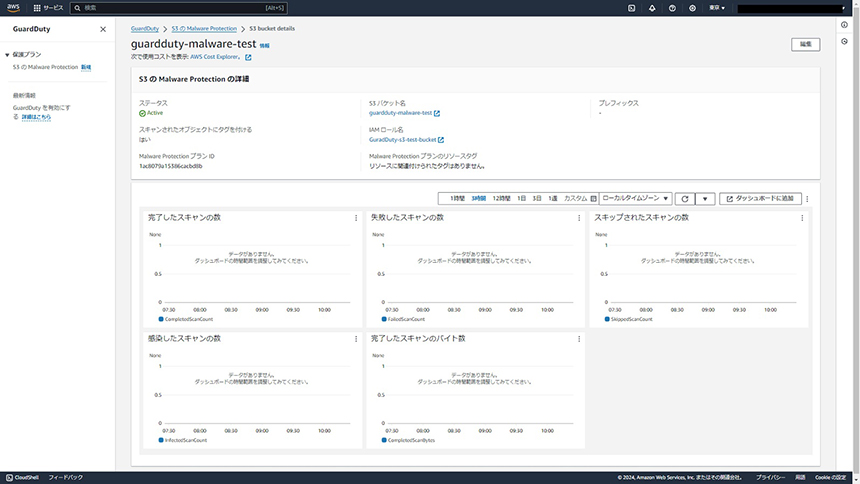This screenshot has height=484, width=860.
Task: Toggle the FailedScanCount legend entry
Action: (403, 319)
